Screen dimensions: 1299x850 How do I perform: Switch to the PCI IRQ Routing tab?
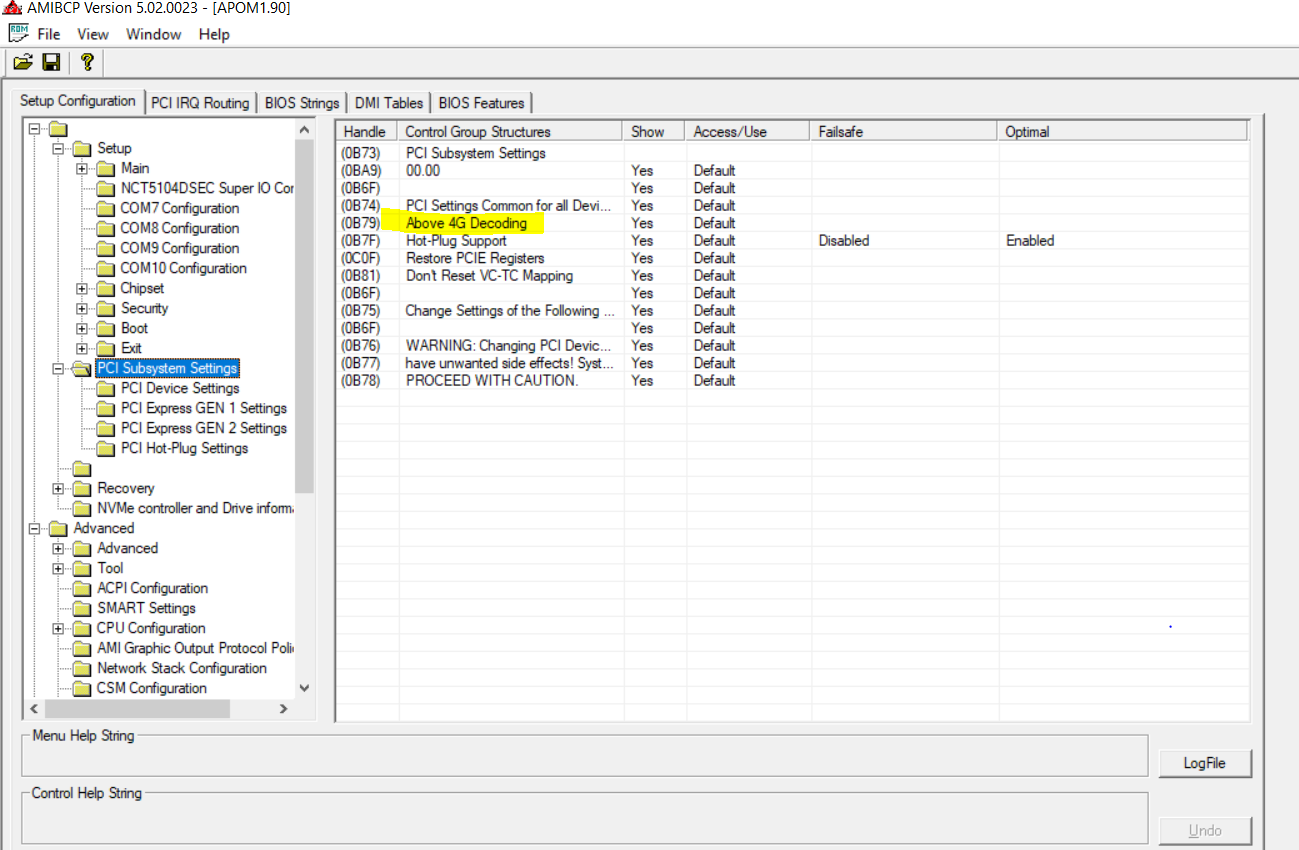[x=200, y=103]
